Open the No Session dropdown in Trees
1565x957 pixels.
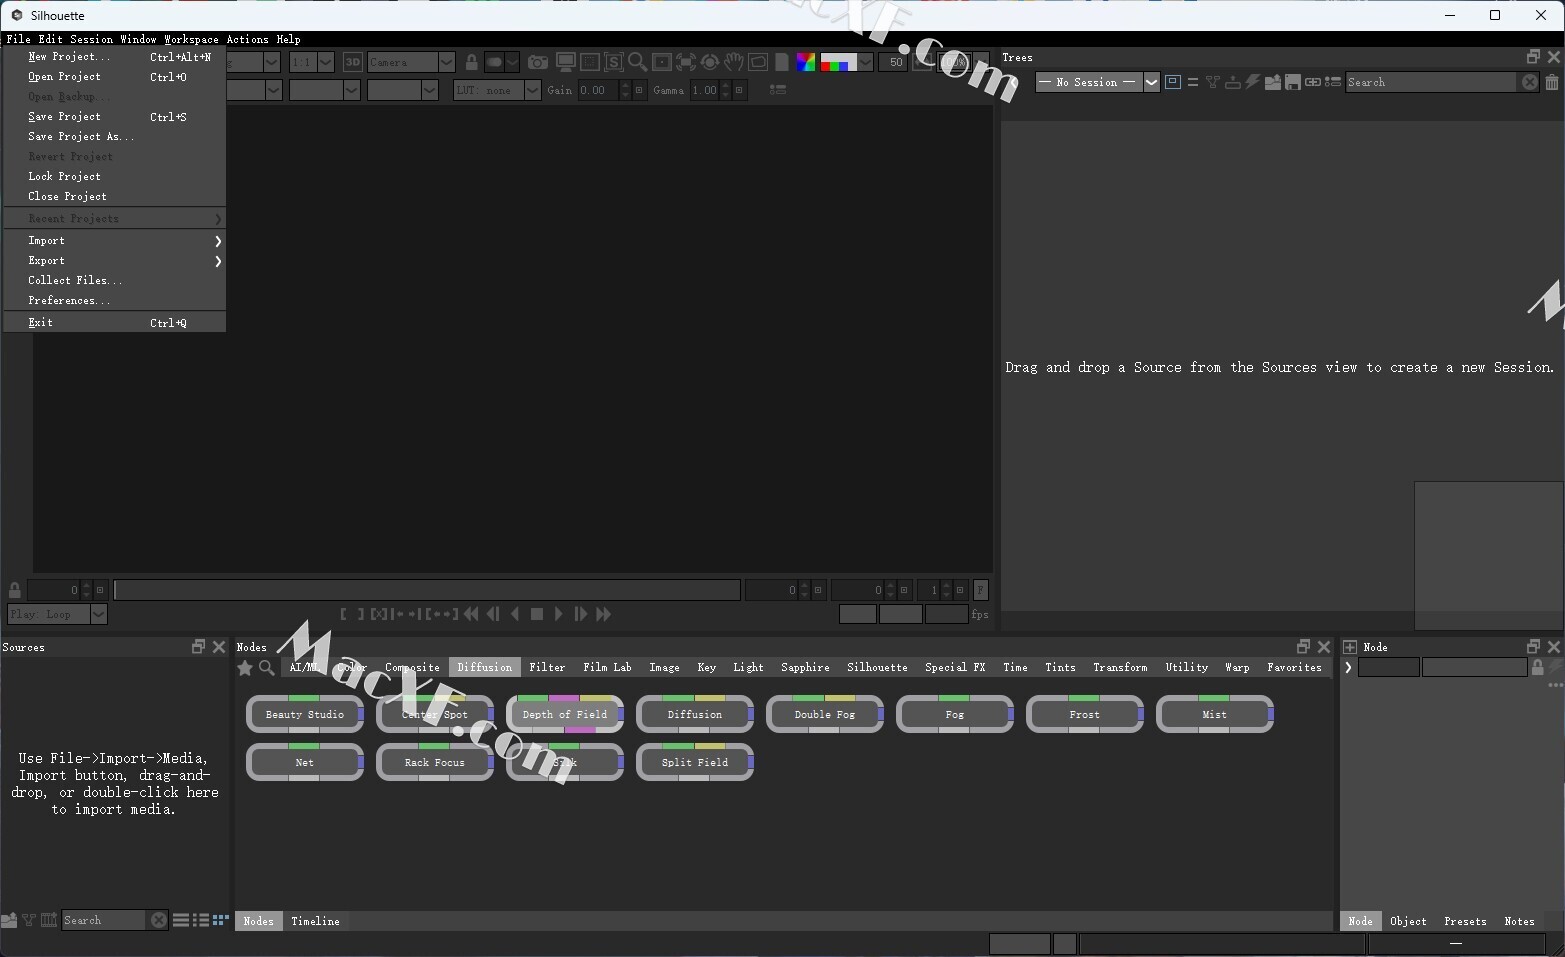(x=1097, y=82)
